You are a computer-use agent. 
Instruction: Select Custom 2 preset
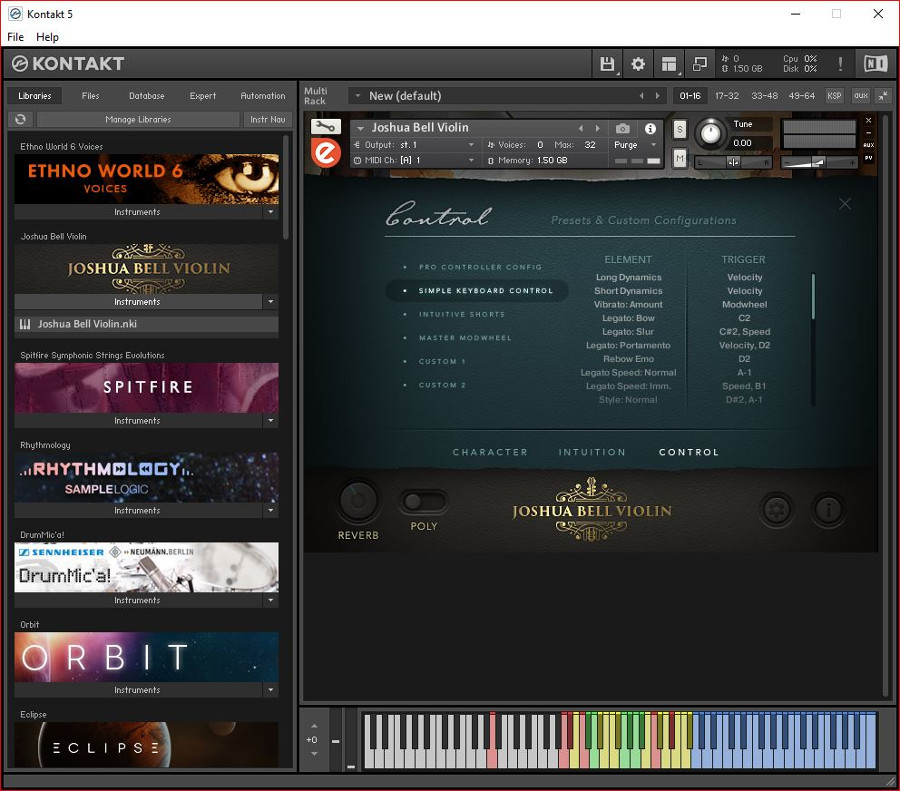pyautogui.click(x=442, y=385)
